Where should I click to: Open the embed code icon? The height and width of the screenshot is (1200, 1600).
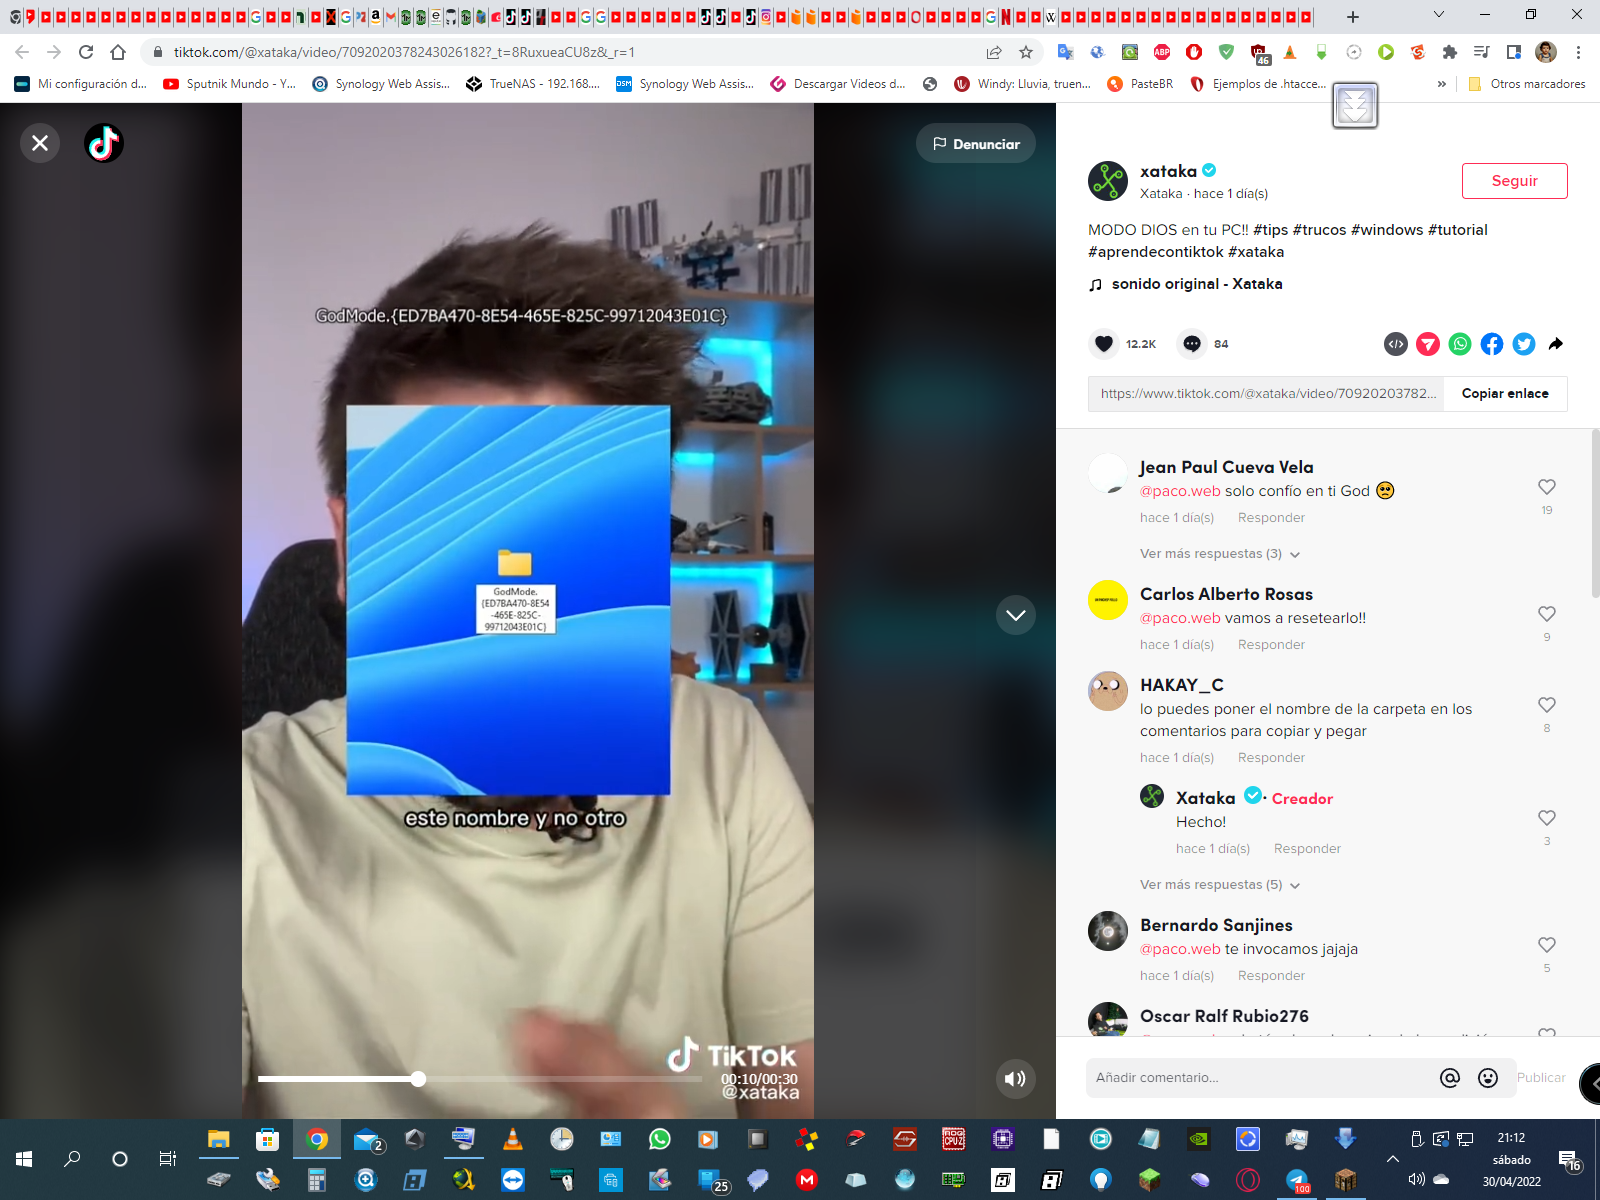point(1396,344)
